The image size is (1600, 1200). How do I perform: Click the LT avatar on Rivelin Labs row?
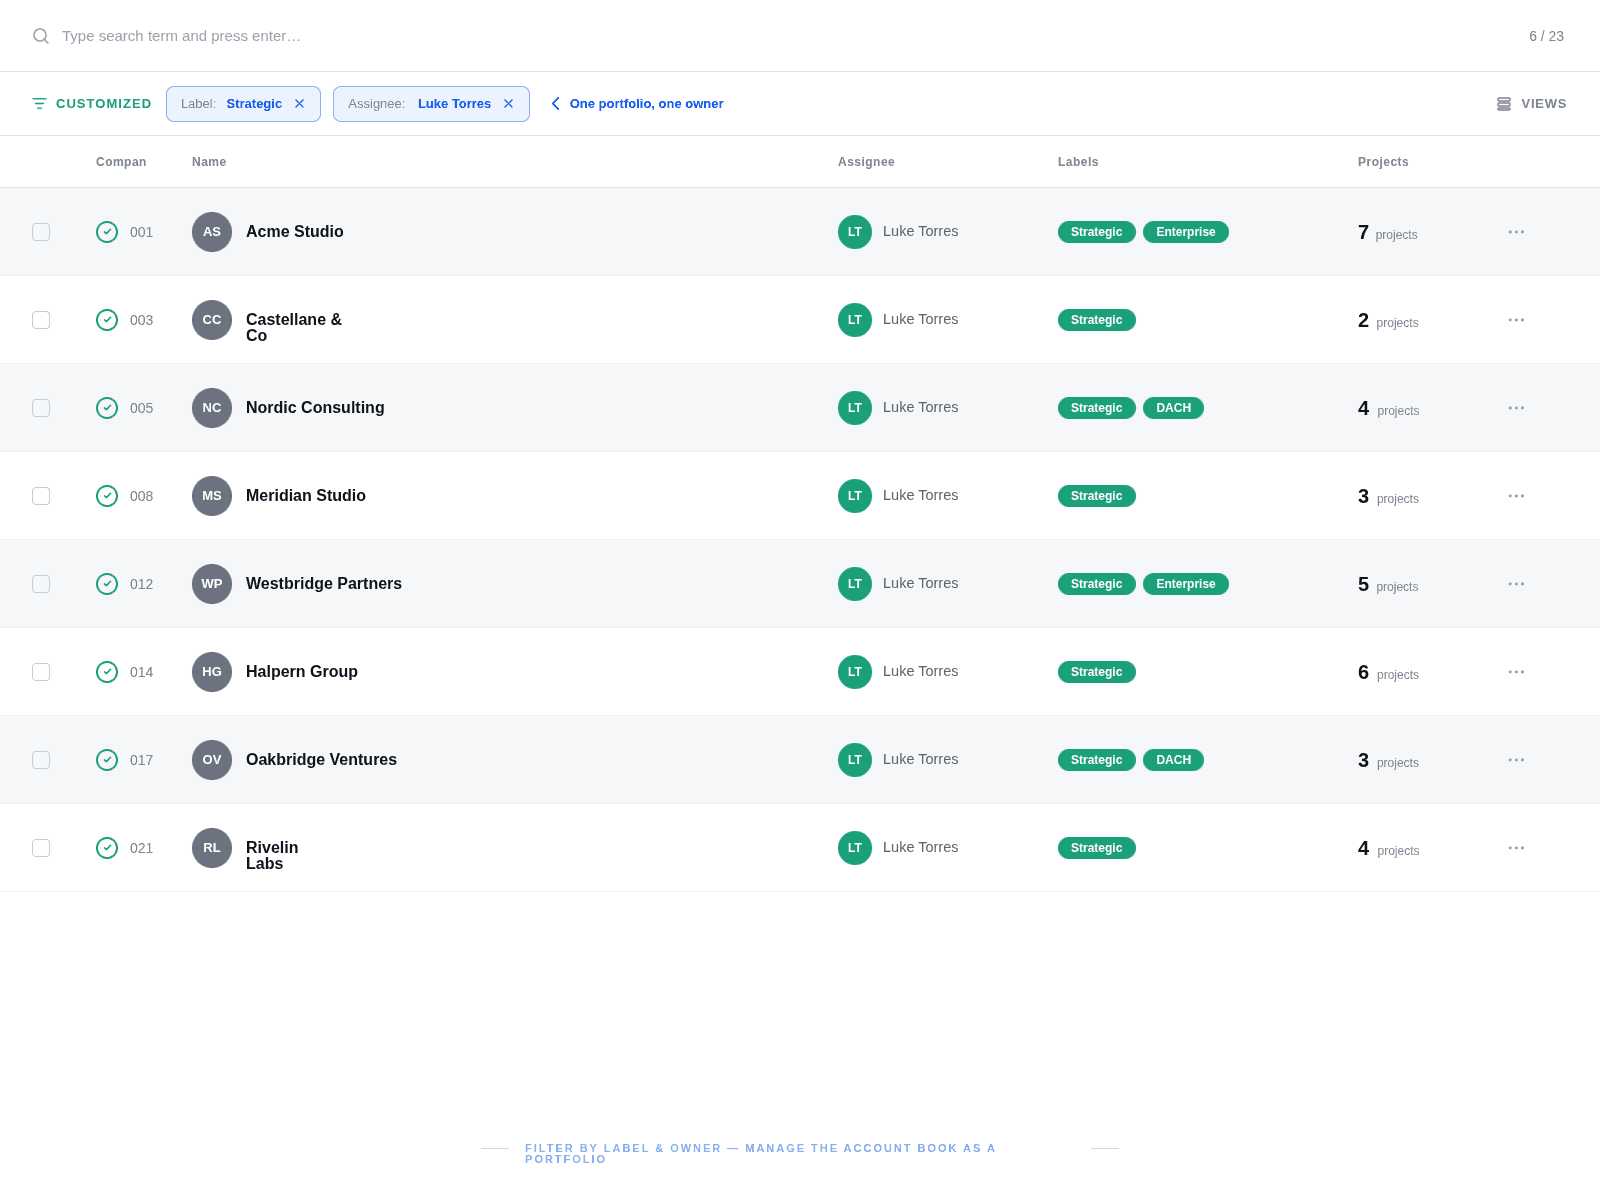(x=855, y=848)
